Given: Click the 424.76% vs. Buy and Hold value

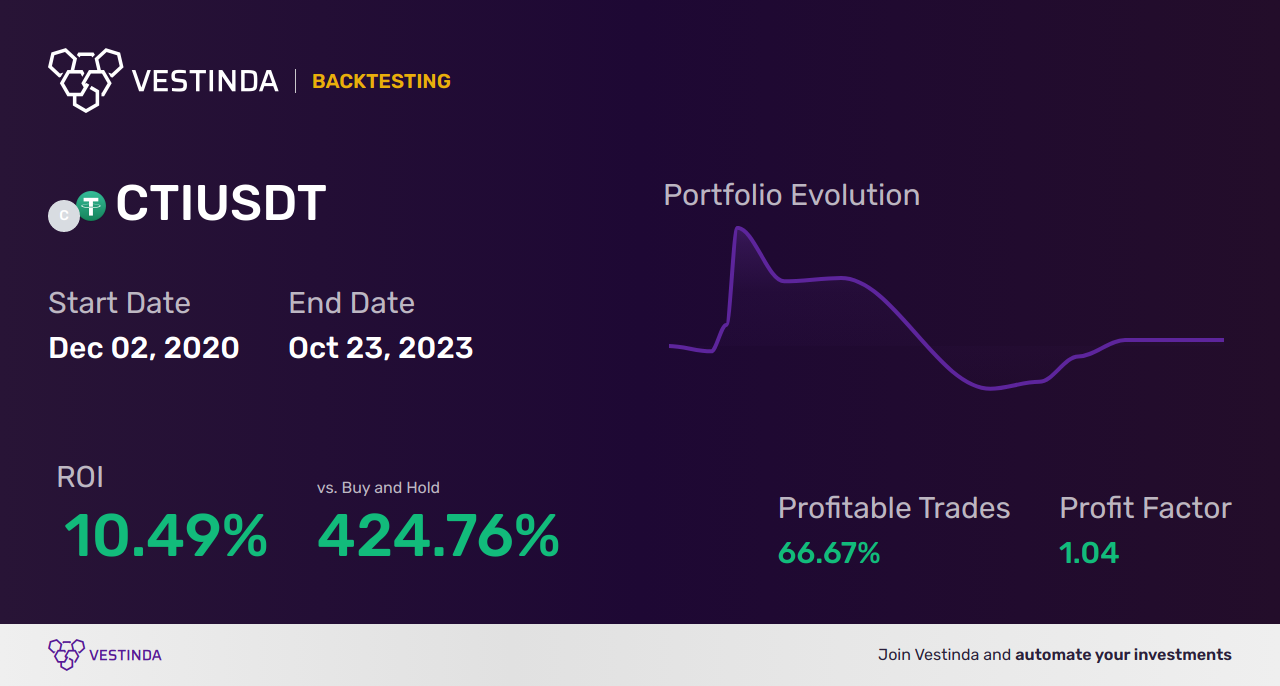Looking at the screenshot, I should (x=438, y=536).
